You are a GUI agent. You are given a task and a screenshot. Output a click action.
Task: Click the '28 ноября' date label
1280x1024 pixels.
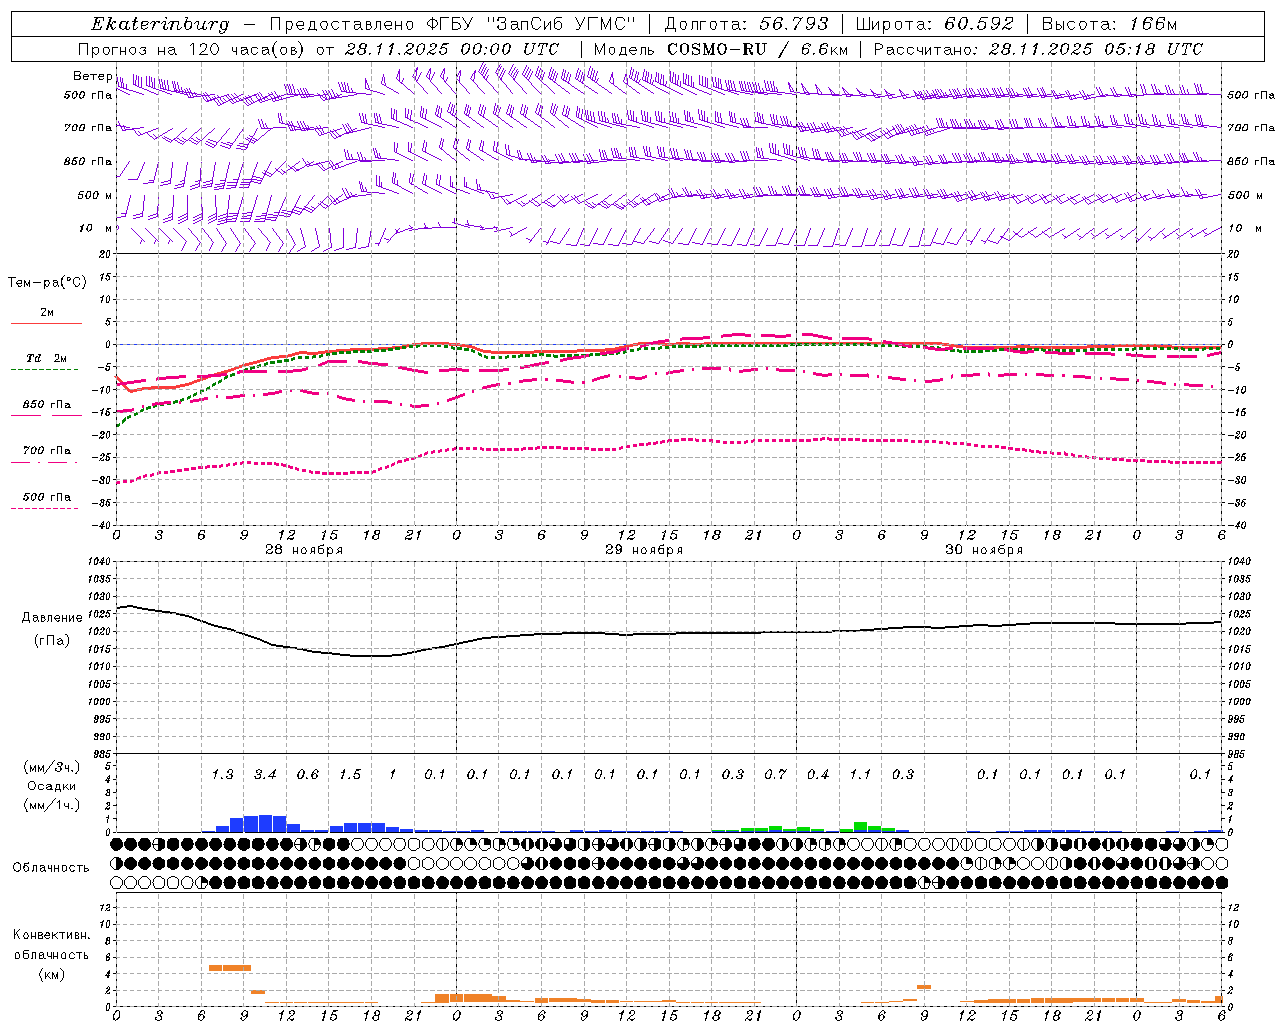pyautogui.click(x=304, y=550)
